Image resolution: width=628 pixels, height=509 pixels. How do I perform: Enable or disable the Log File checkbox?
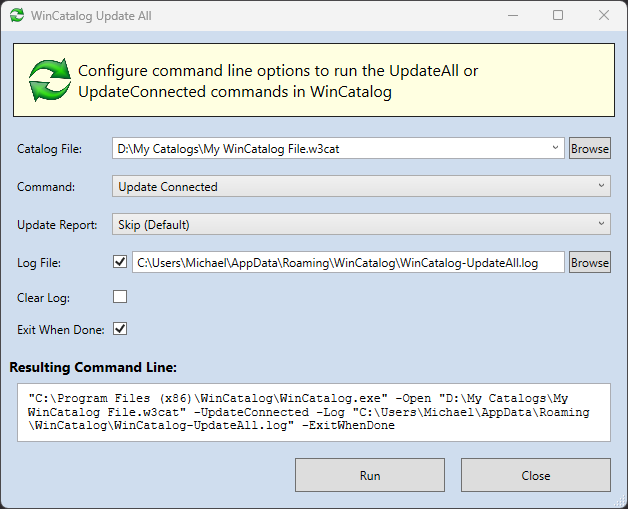[x=120, y=262]
